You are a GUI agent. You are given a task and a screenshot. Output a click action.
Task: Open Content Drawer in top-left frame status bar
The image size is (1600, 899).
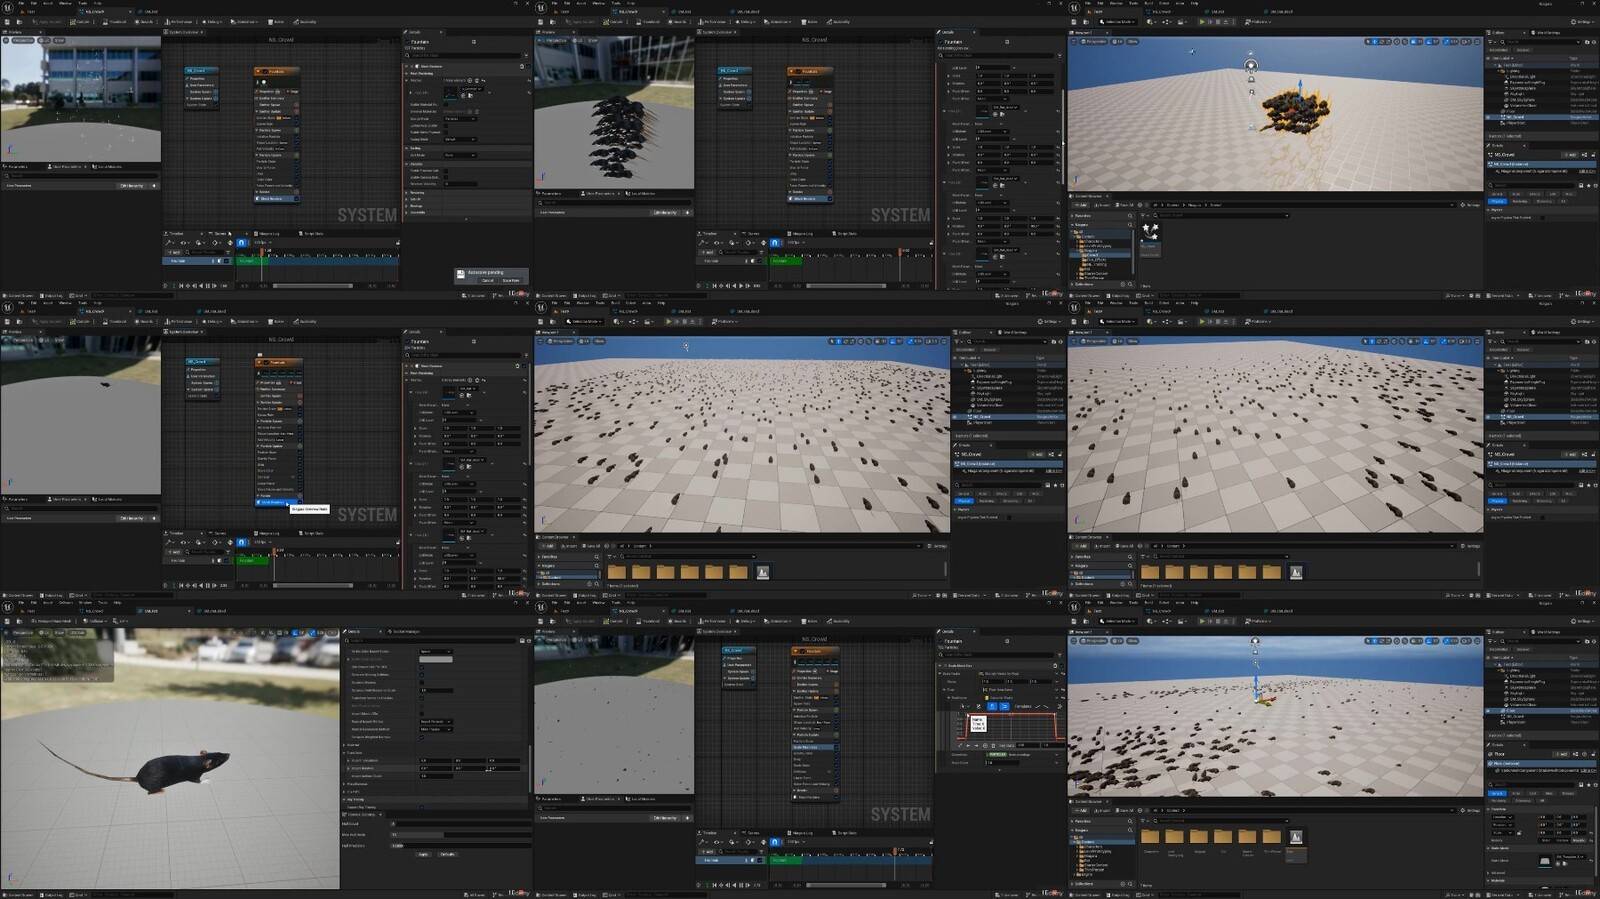tap(18, 295)
